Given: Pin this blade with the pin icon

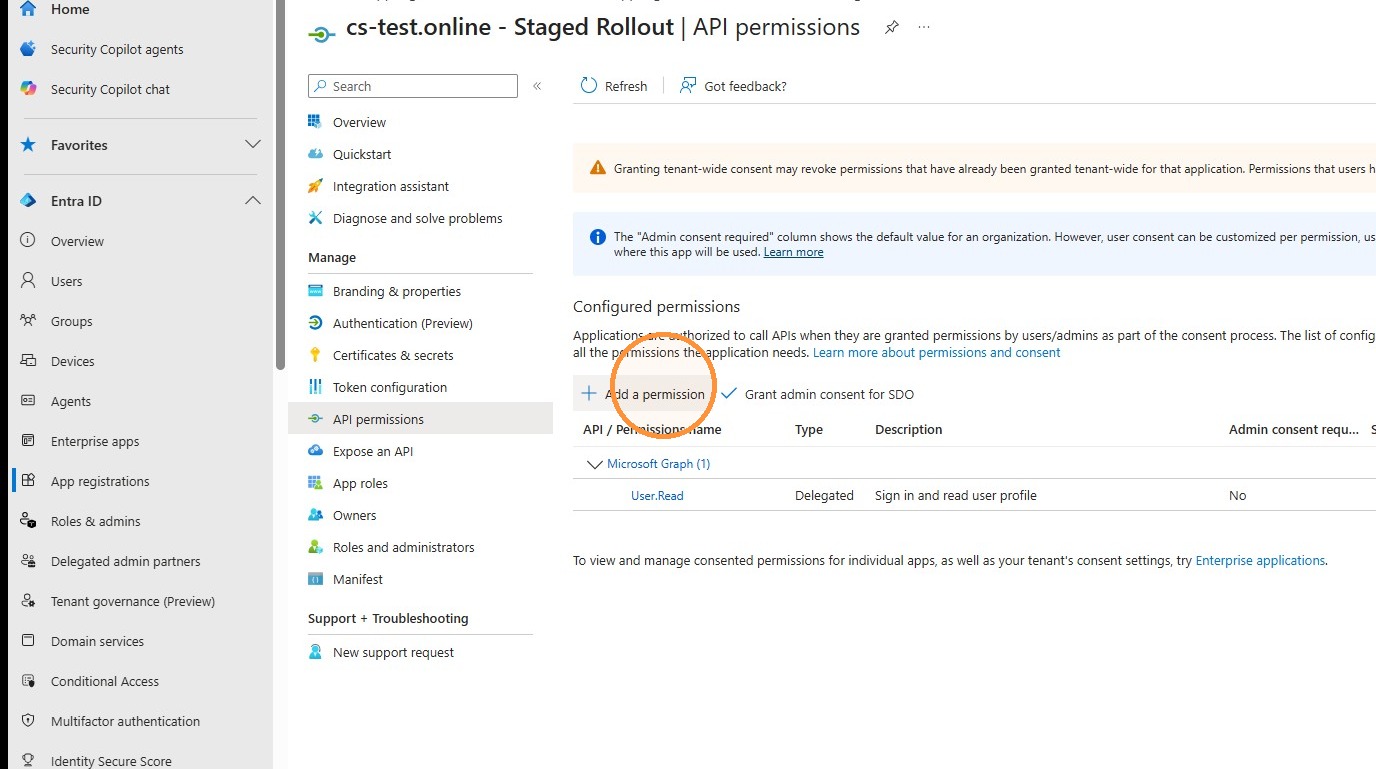Looking at the screenshot, I should [x=891, y=28].
